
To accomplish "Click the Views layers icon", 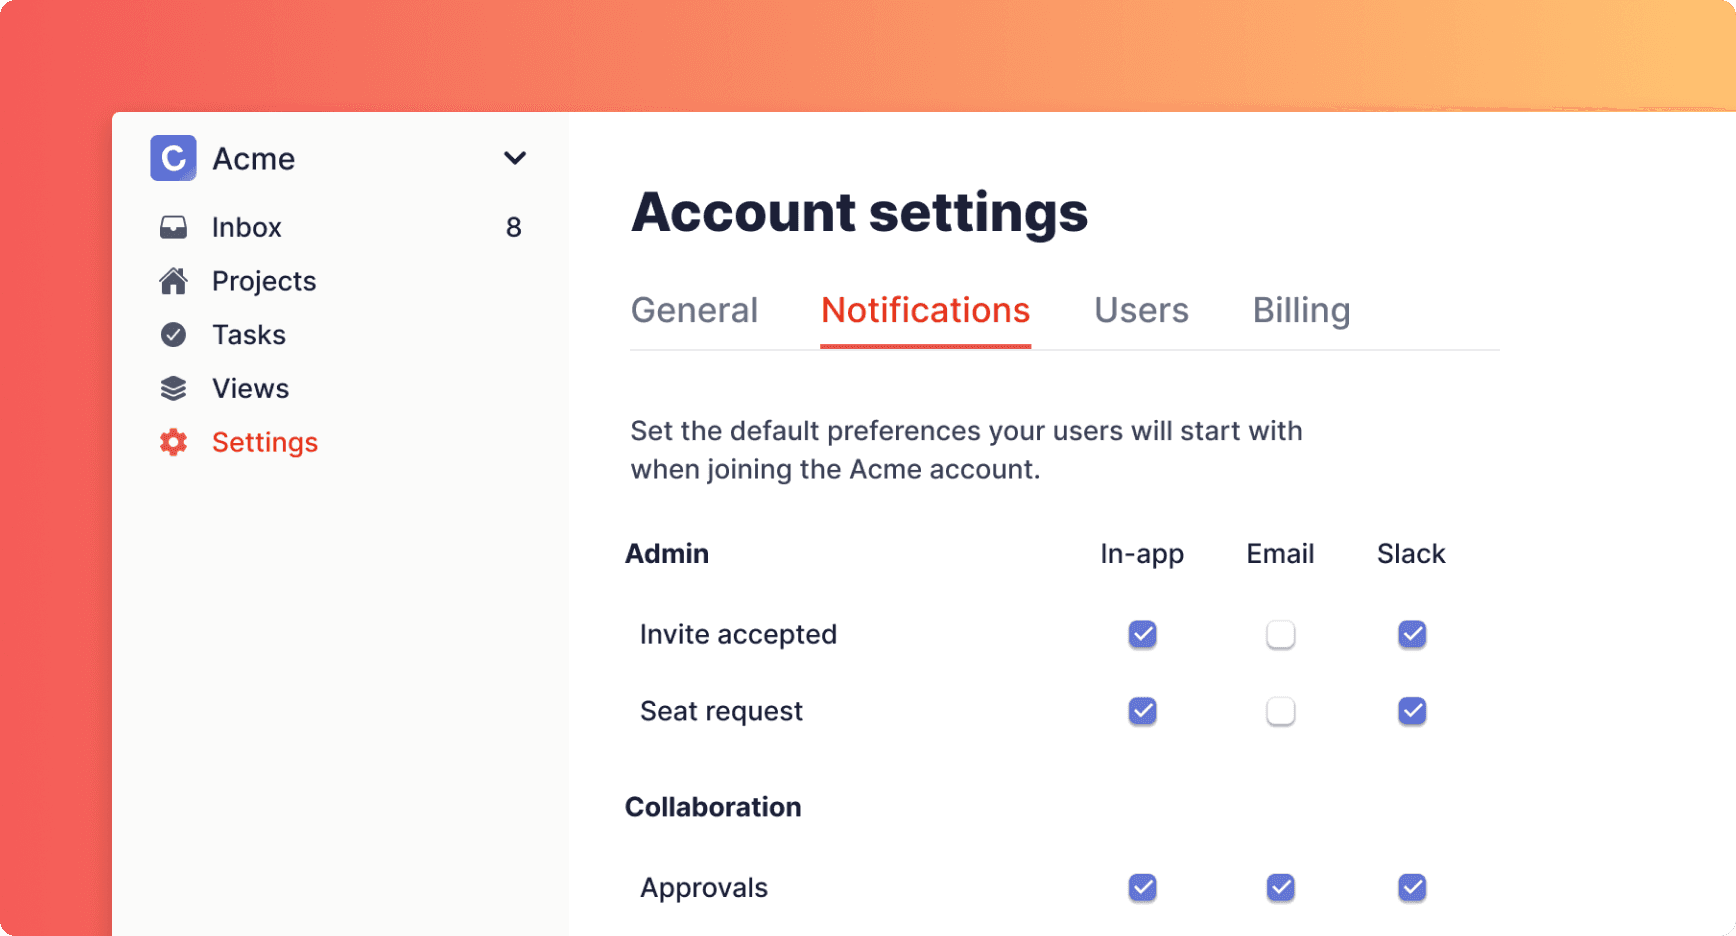I will (x=173, y=389).
